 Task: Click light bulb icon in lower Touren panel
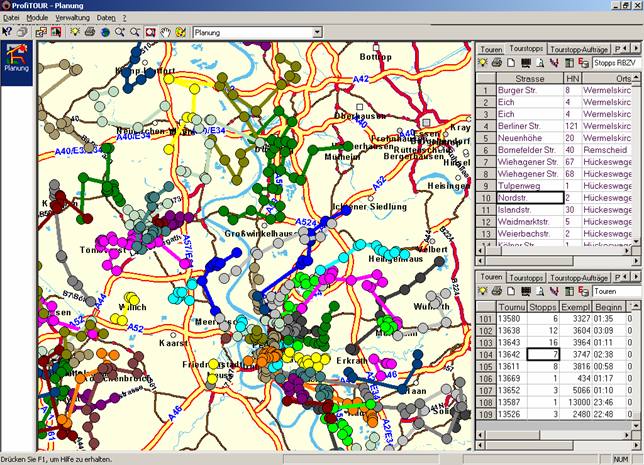pyautogui.click(x=483, y=291)
